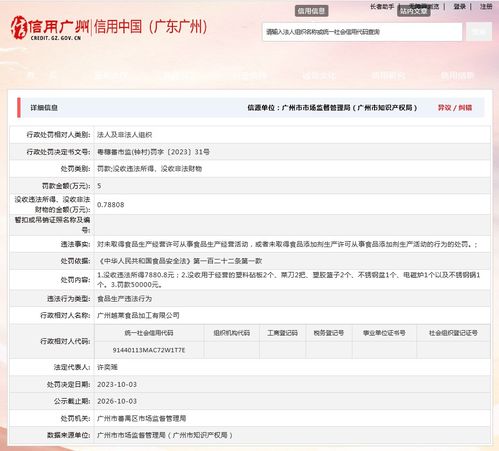Click the fine amount value 5
This screenshot has height=451, width=499.
click(99, 186)
